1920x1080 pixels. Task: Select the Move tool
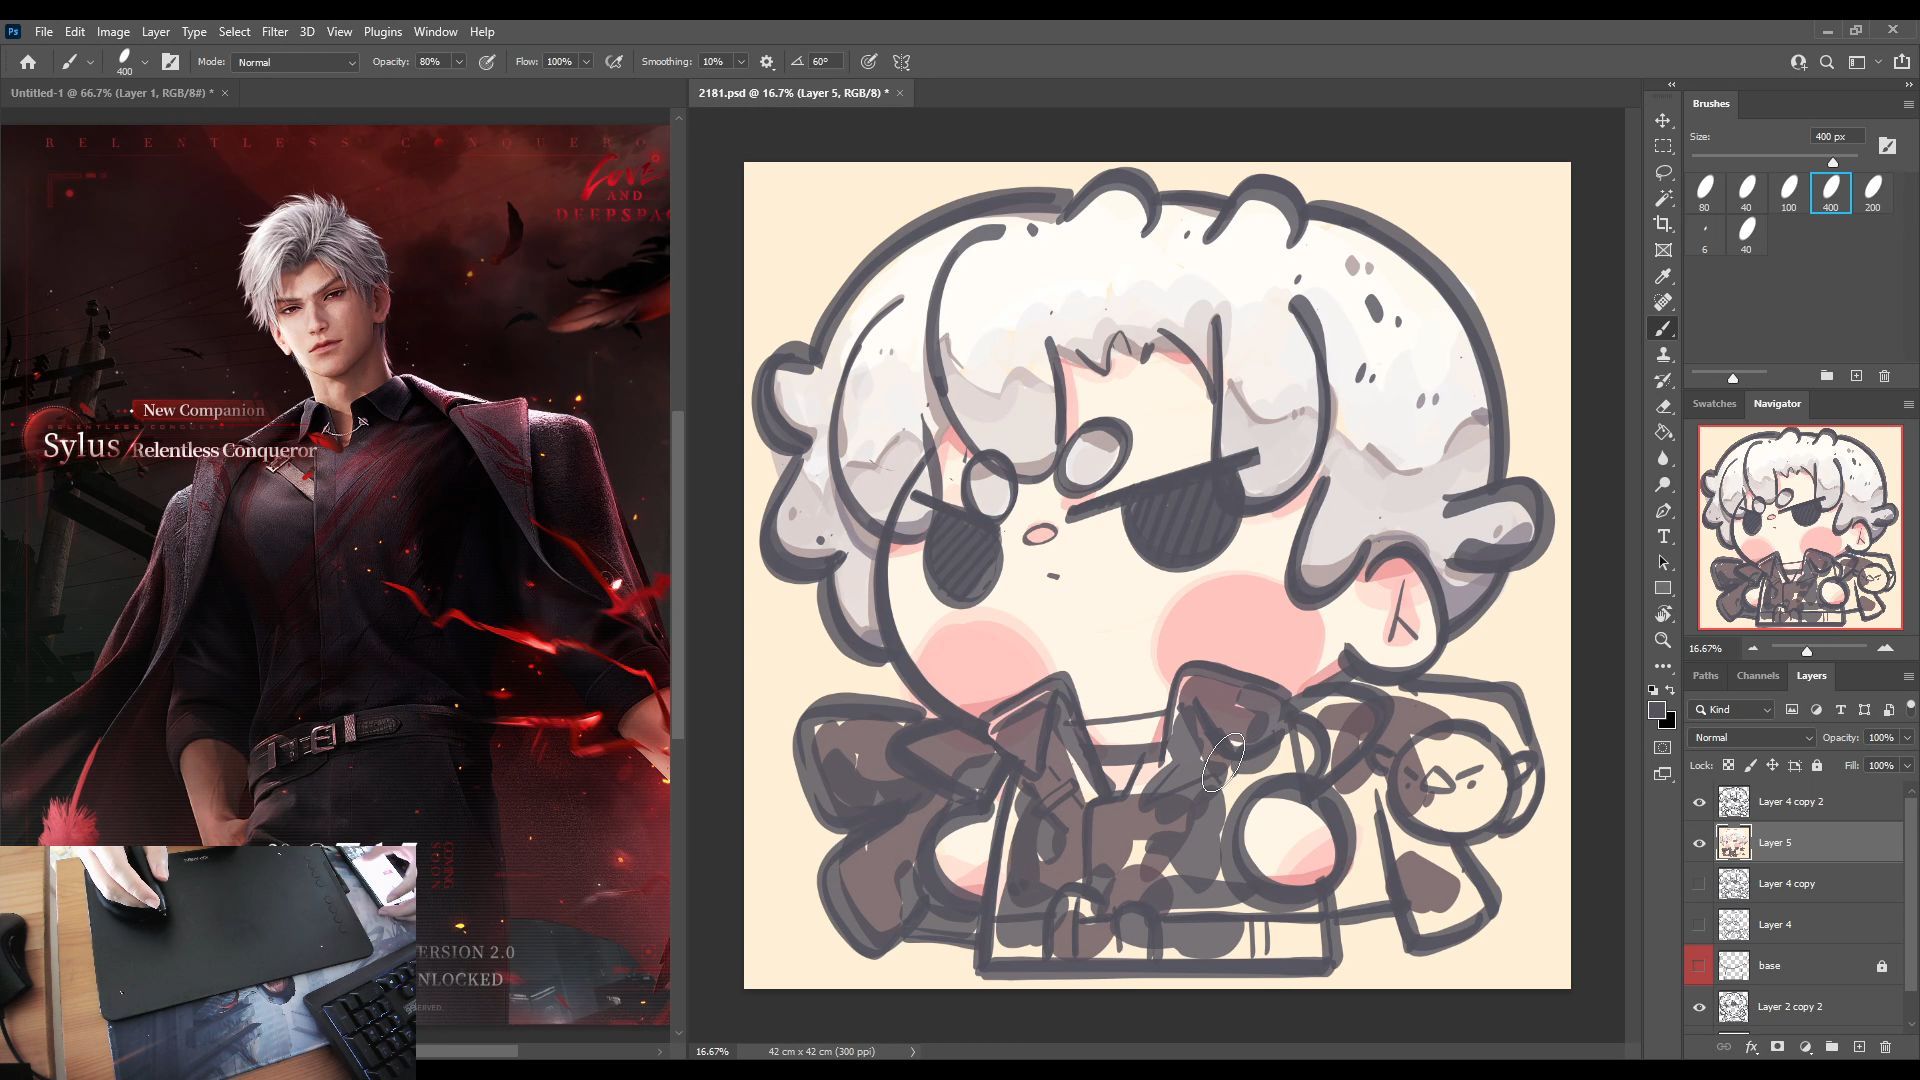[x=1663, y=120]
